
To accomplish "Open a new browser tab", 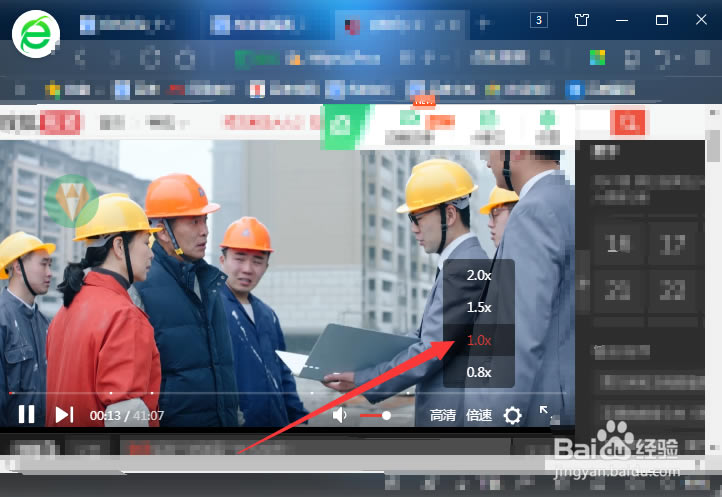I will pyautogui.click(x=485, y=23).
